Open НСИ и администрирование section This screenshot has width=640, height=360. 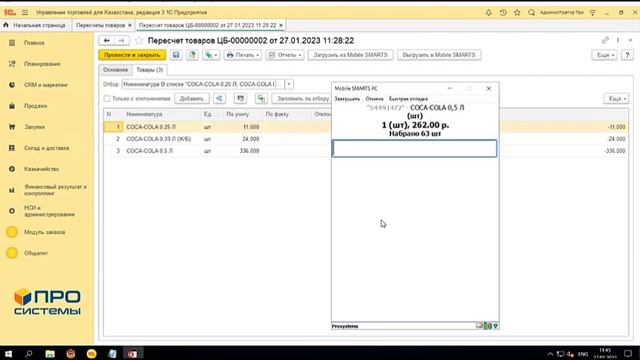pos(49,211)
